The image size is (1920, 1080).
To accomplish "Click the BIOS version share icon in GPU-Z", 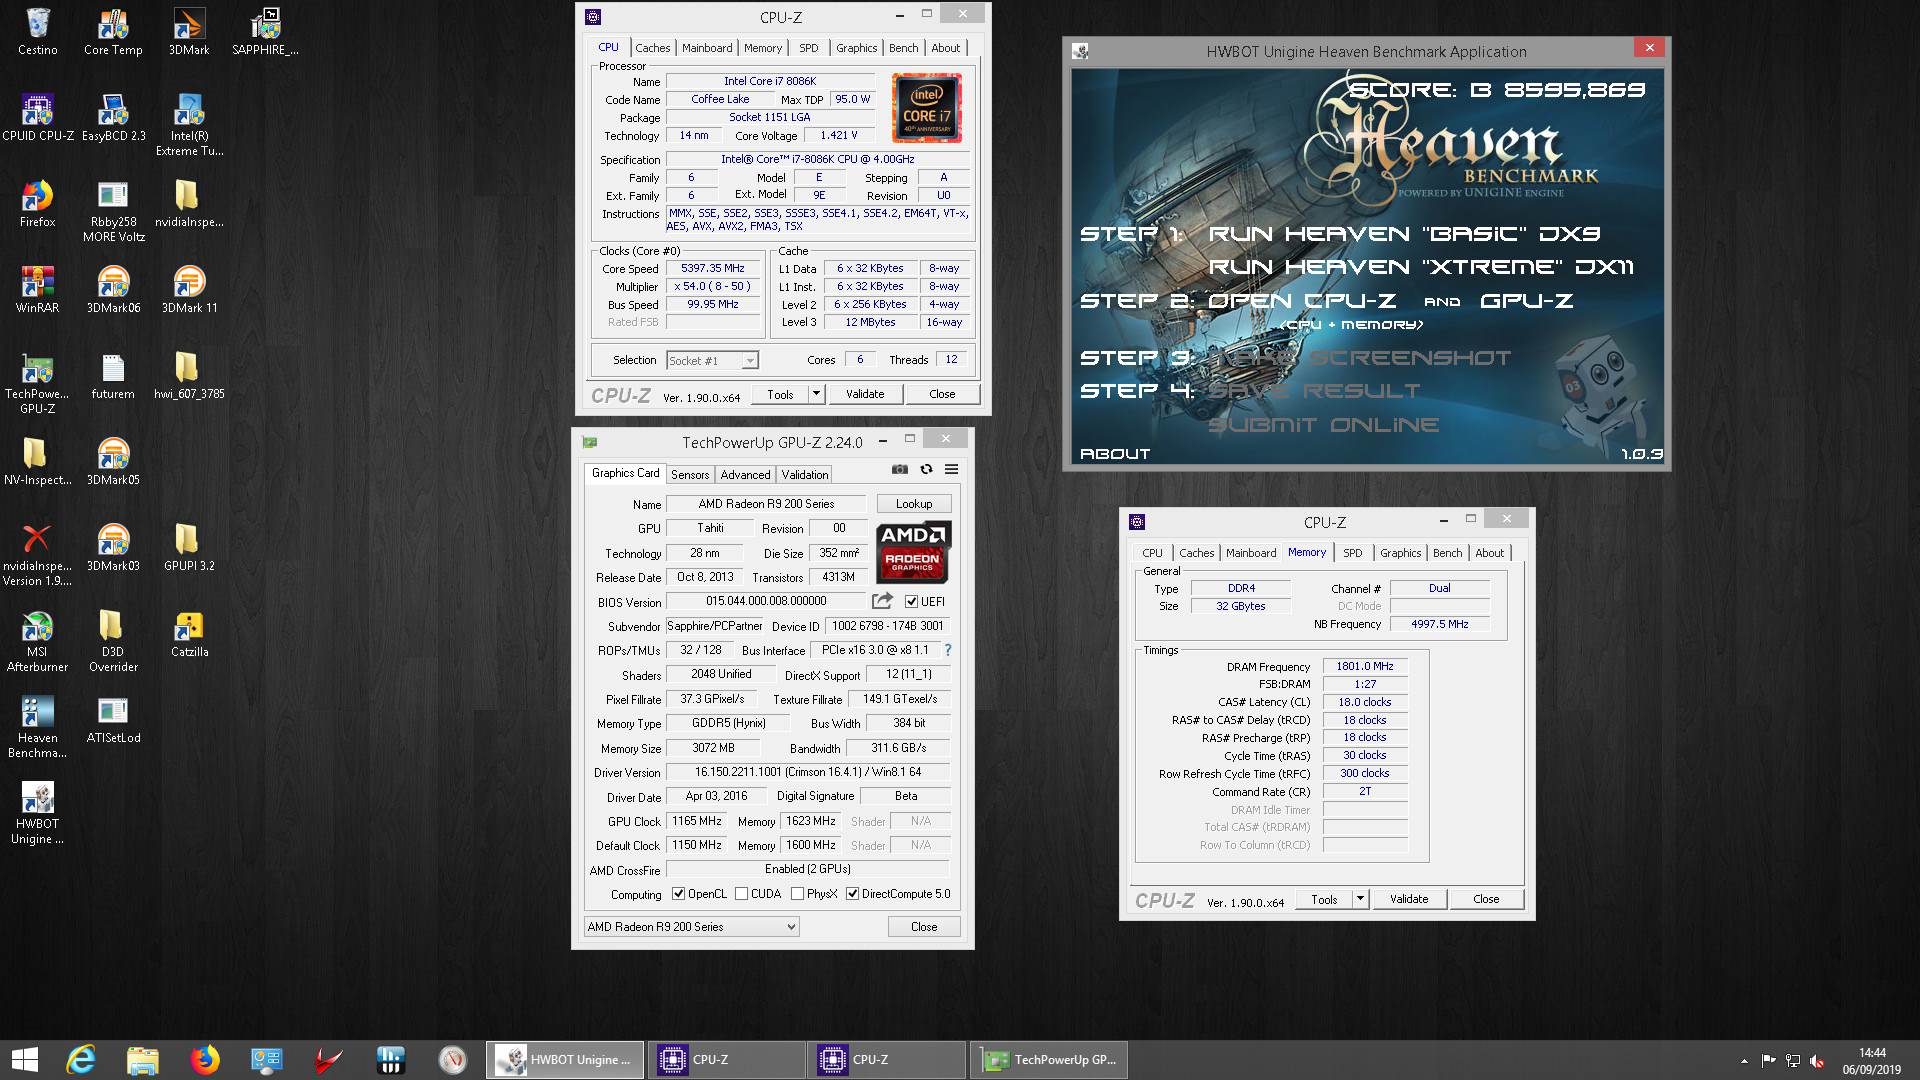I will (x=882, y=601).
